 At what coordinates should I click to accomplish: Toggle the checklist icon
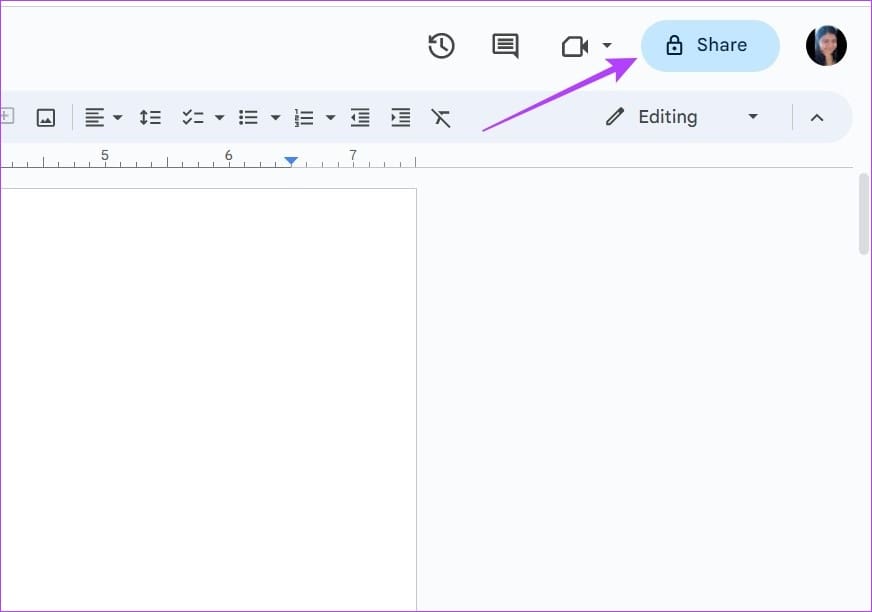click(193, 117)
